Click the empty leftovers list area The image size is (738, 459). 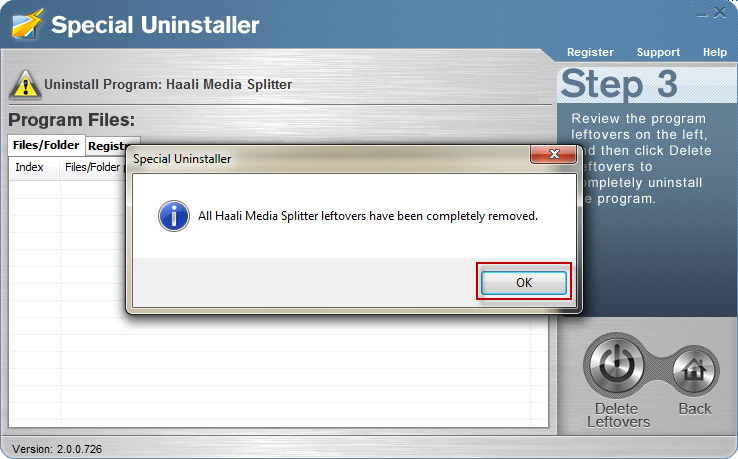(x=278, y=372)
